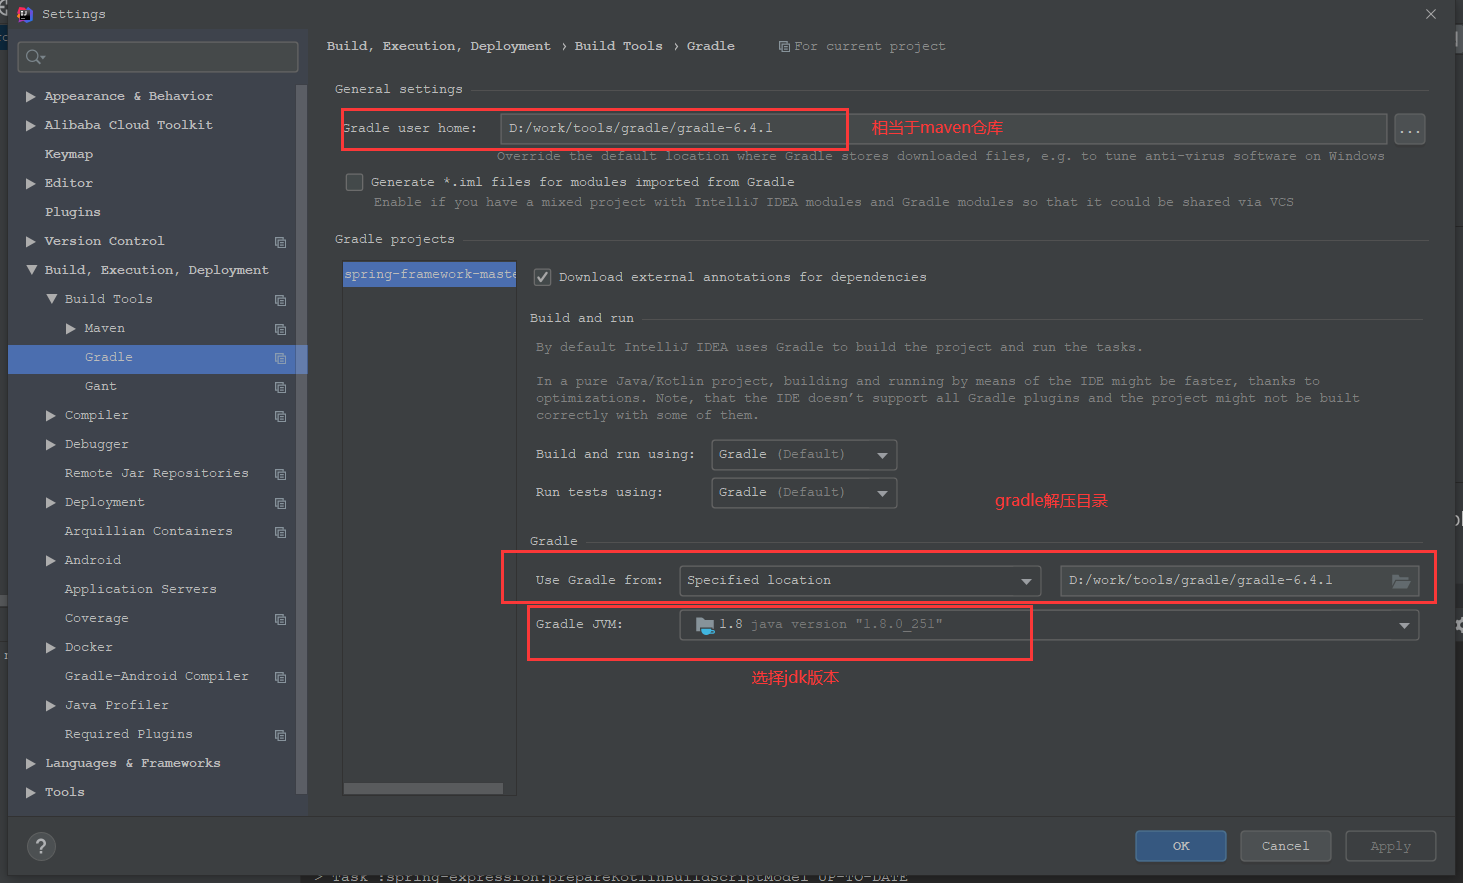Click the settings search field
The image size is (1463, 883).
(x=158, y=57)
